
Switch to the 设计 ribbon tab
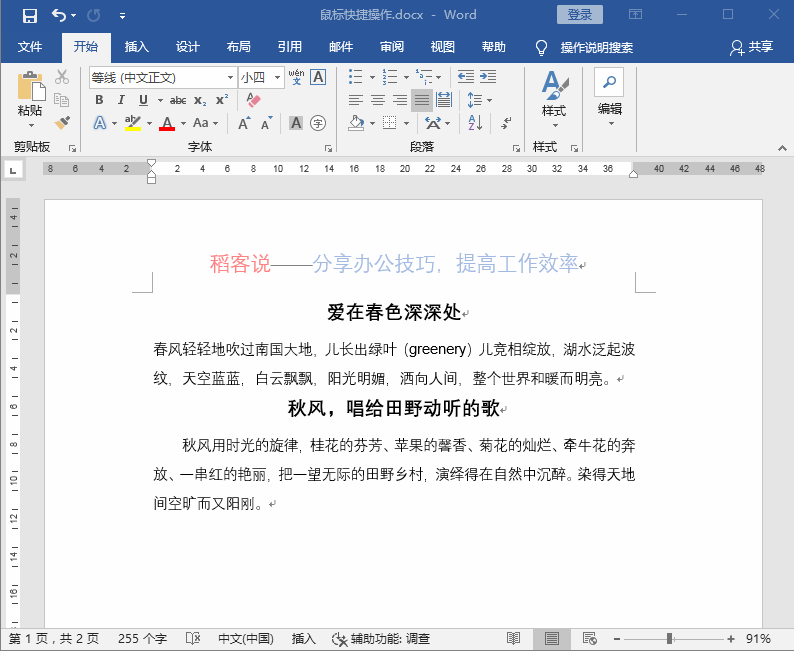coord(188,47)
